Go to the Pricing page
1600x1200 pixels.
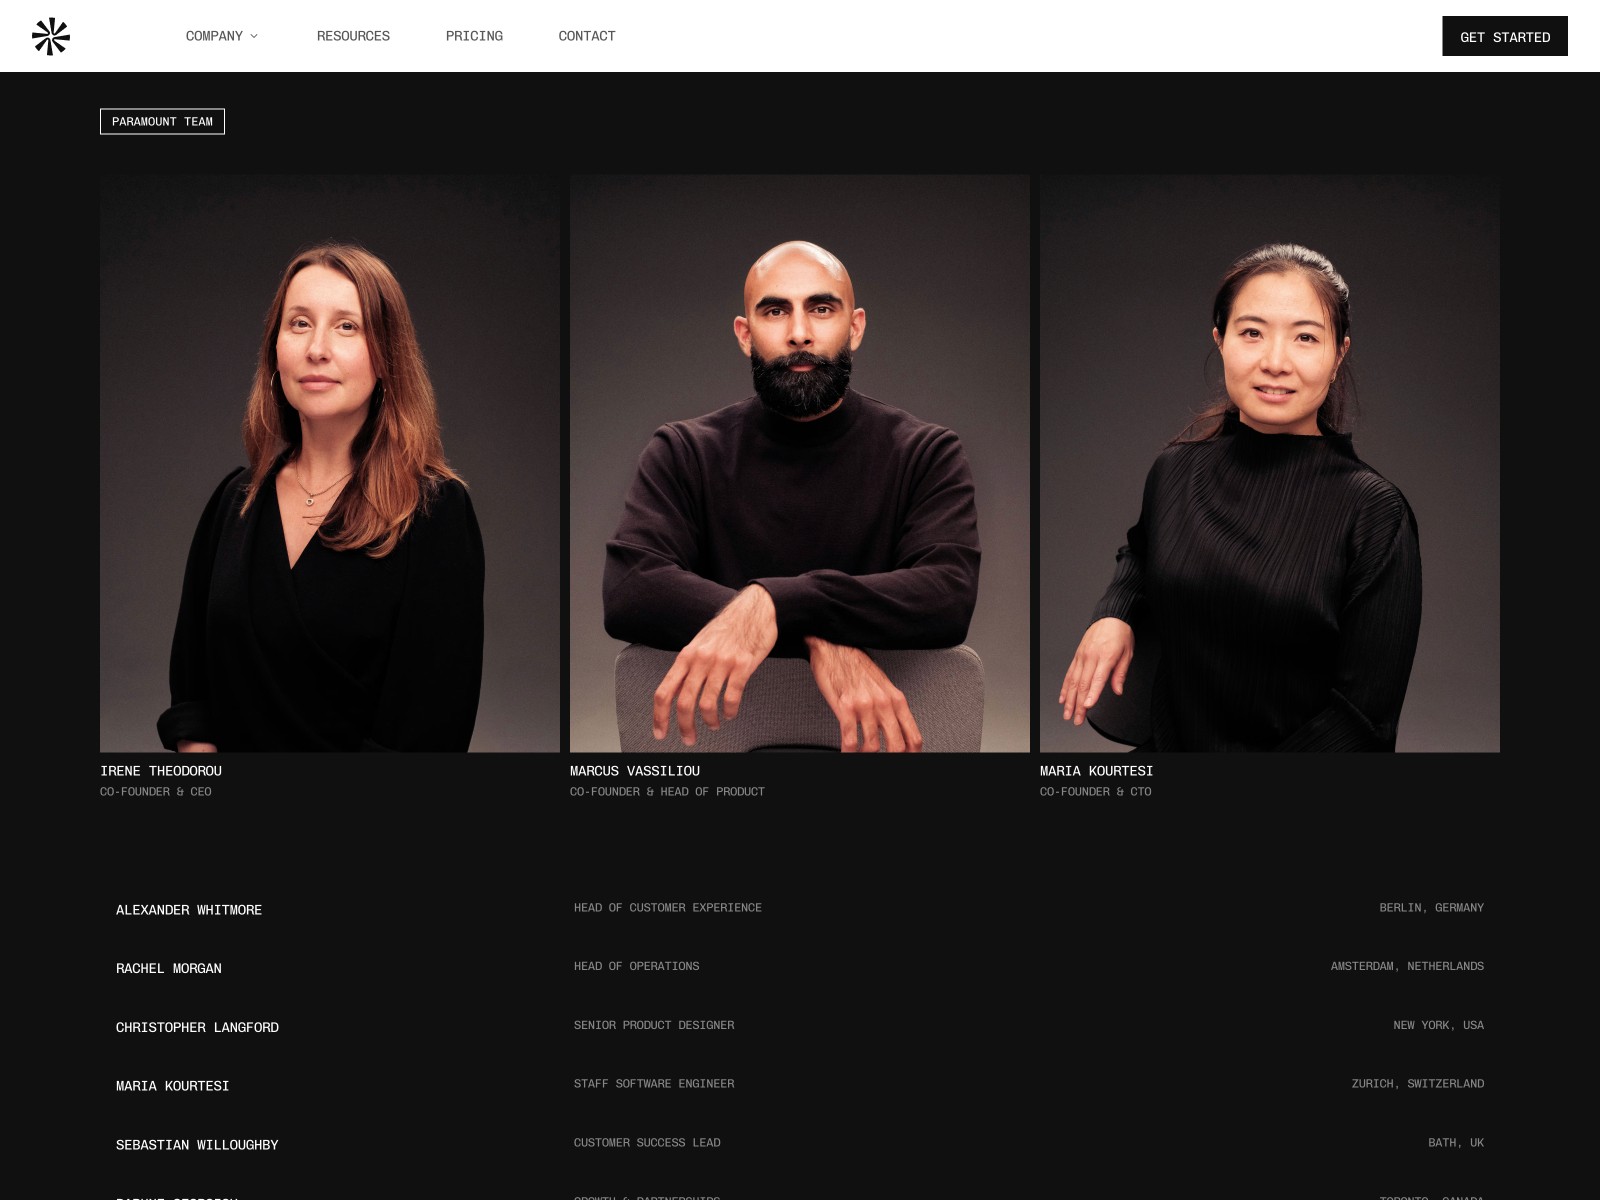click(474, 36)
